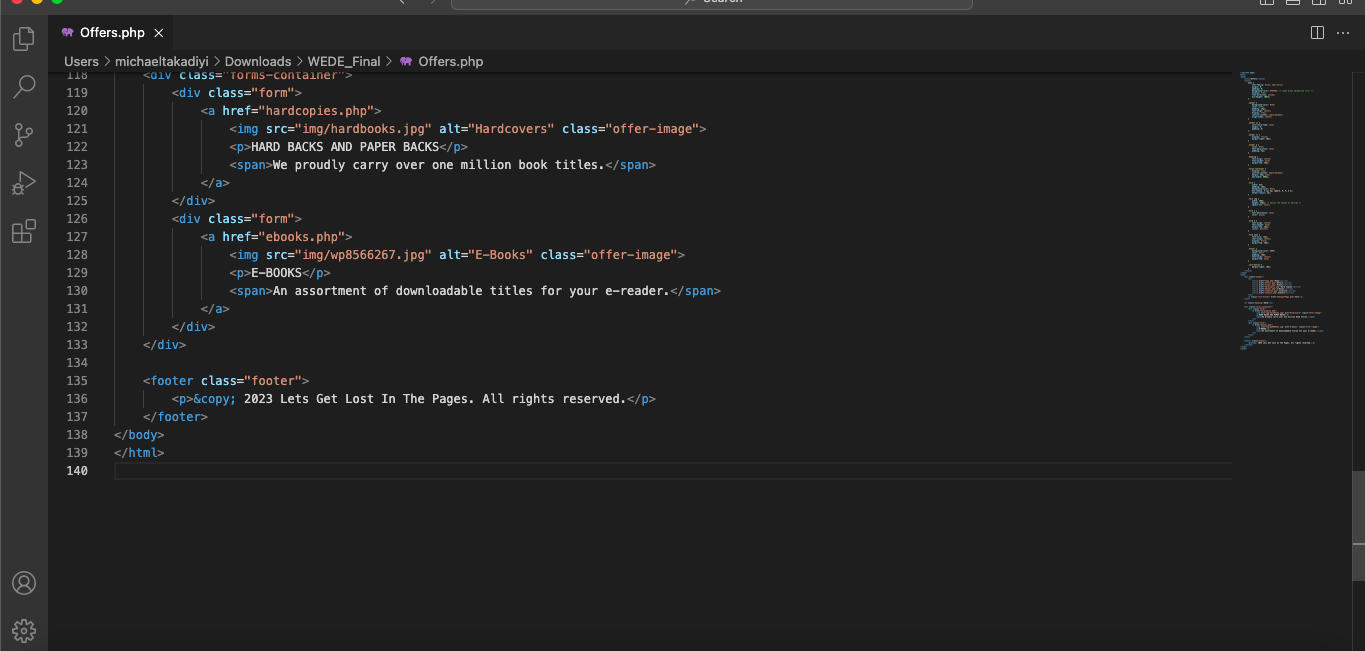This screenshot has height=651, width=1365.
Task: Open the Extensions view
Action: 24,231
